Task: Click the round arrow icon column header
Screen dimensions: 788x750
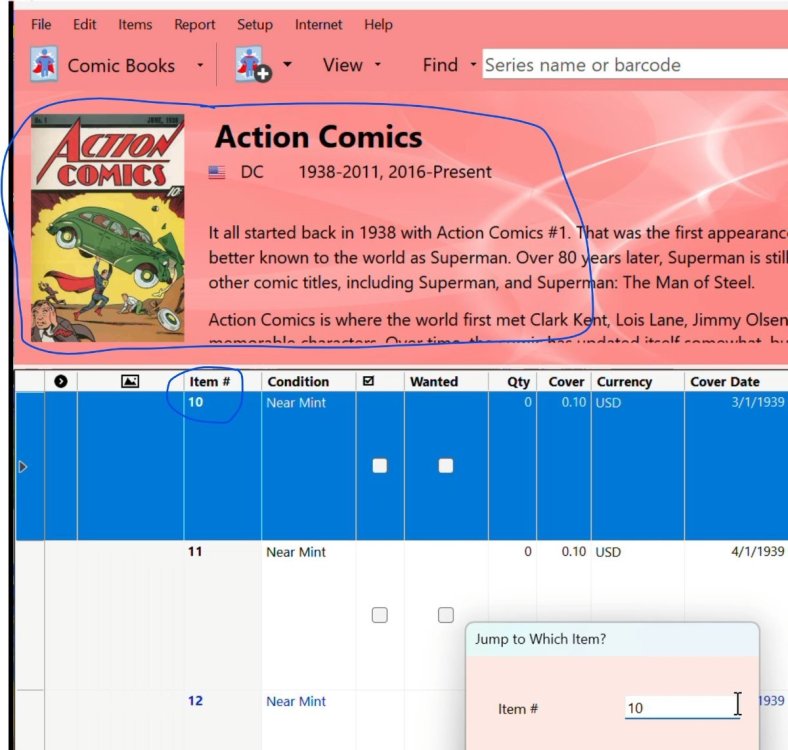Action: 60,381
